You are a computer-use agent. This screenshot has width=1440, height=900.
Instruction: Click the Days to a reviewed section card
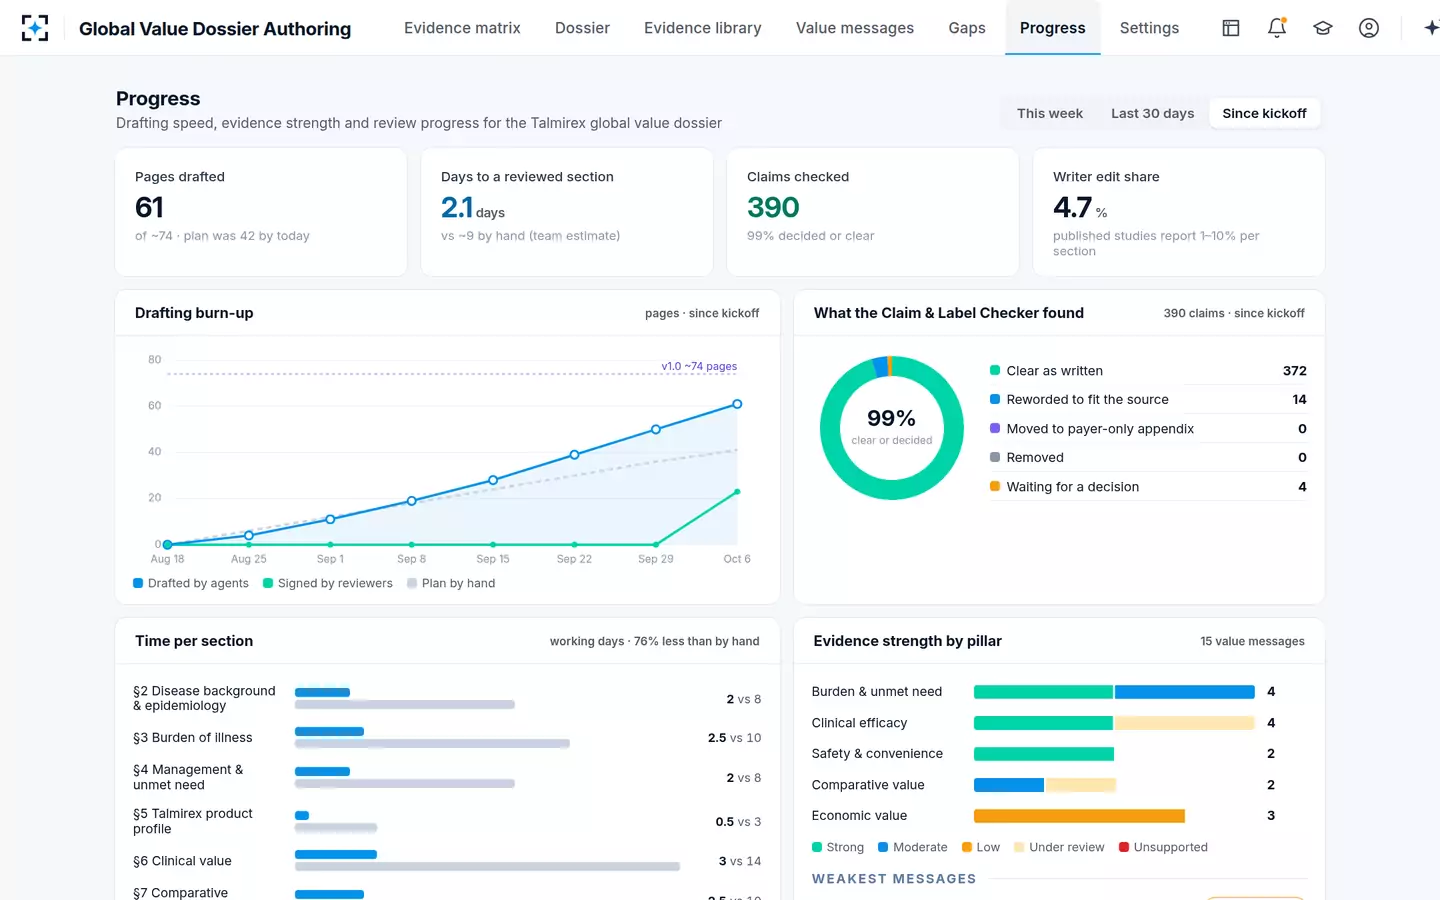pyautogui.click(x=567, y=212)
